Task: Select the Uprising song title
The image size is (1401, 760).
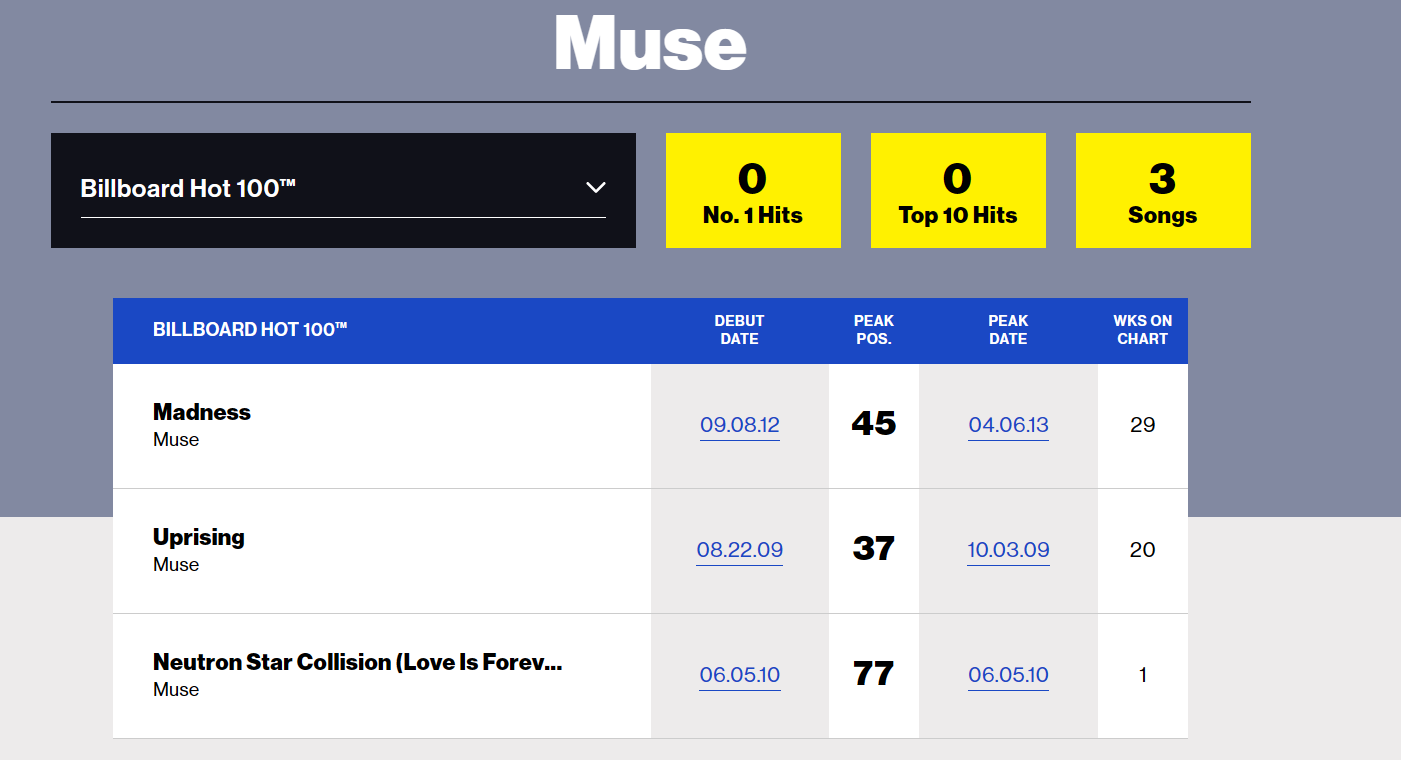Action: click(x=199, y=537)
